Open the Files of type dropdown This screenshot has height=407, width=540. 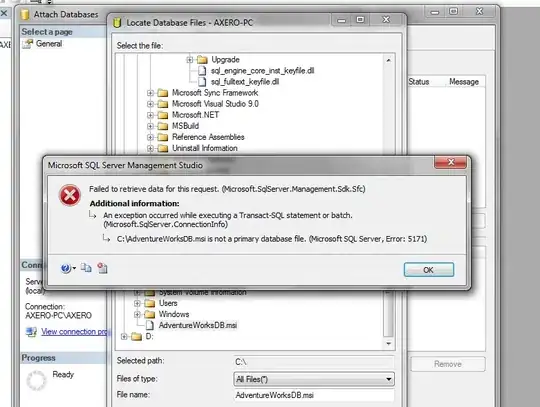click(314, 379)
